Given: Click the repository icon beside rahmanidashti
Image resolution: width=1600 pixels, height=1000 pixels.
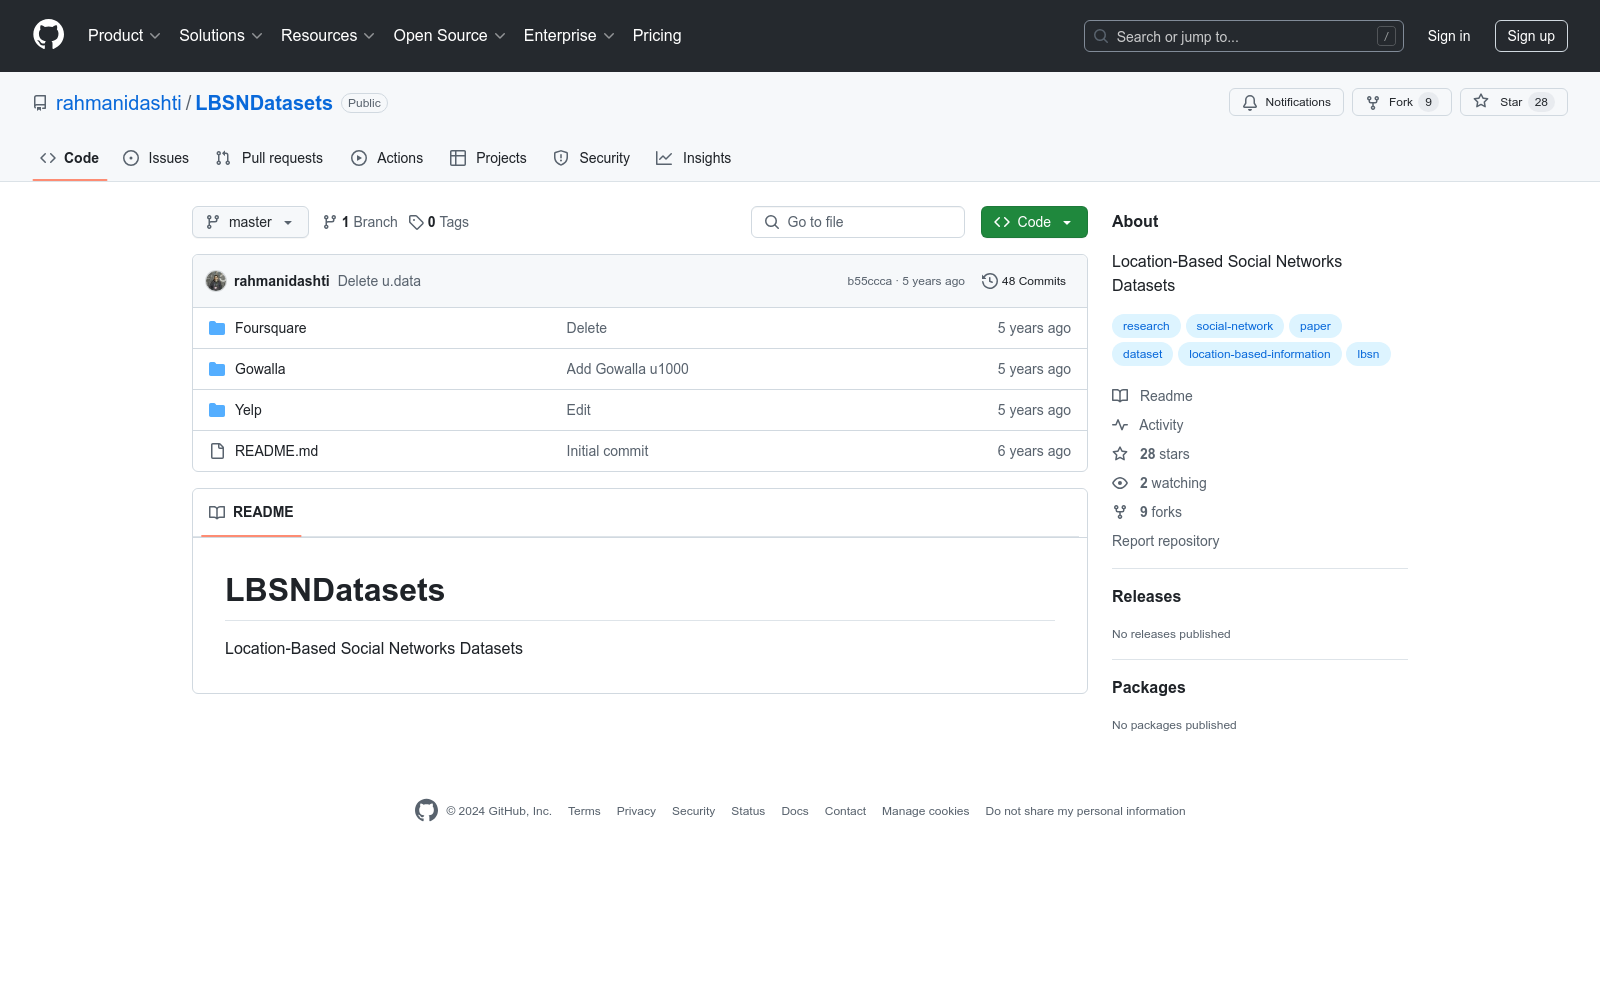Looking at the screenshot, I should point(40,103).
